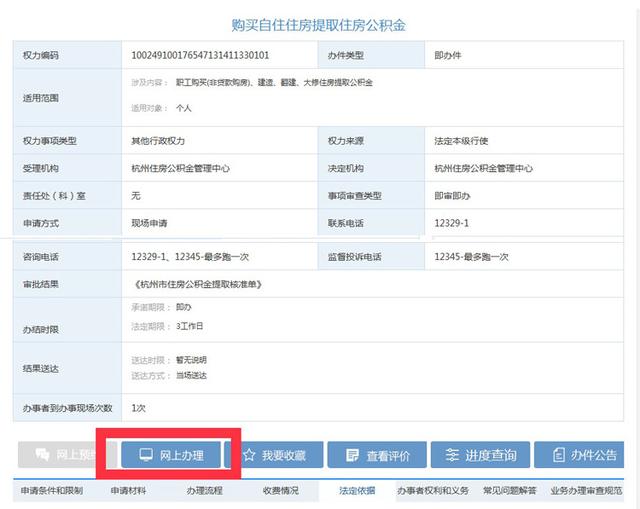The width and height of the screenshot is (640, 509).
Task: Click the 网上办理 online handling button
Action: pyautogui.click(x=171, y=454)
